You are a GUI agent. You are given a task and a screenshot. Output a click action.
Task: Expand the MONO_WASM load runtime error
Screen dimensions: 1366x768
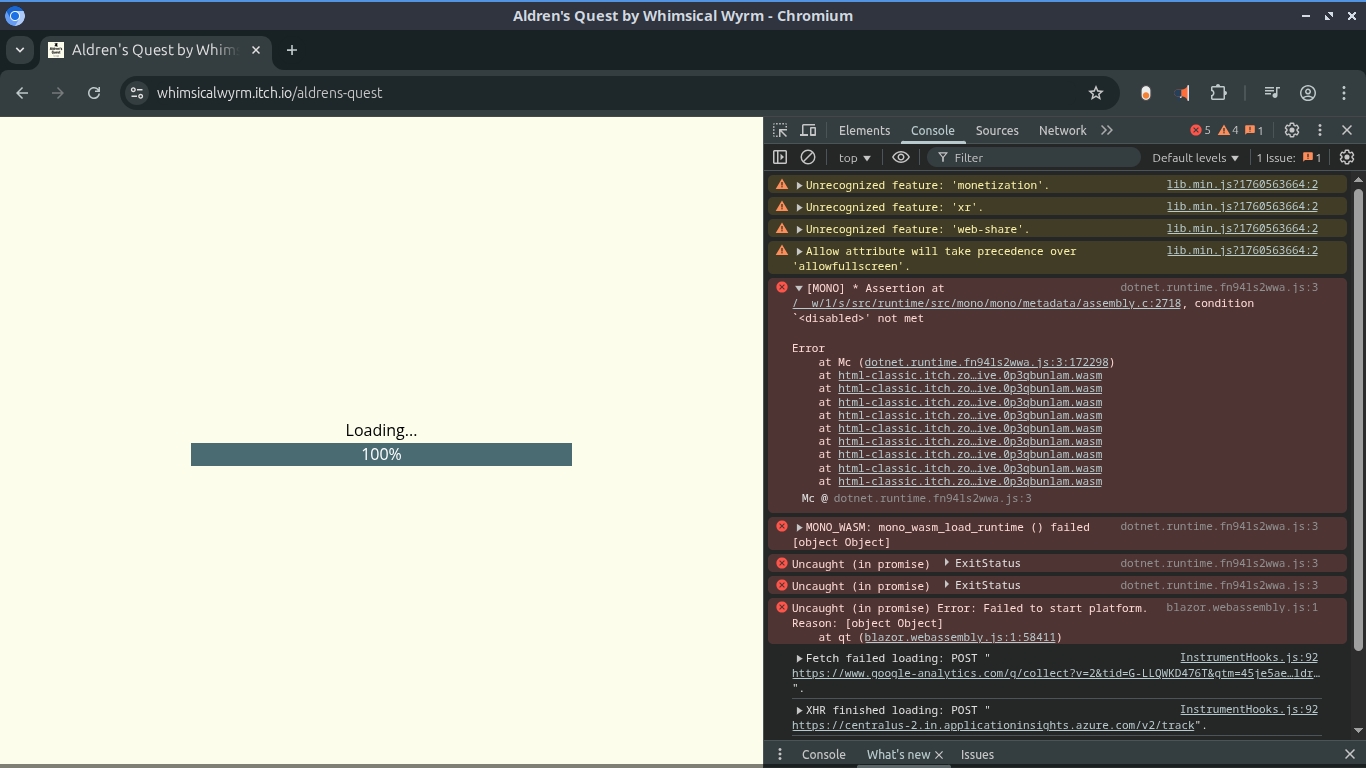pyautogui.click(x=799, y=527)
